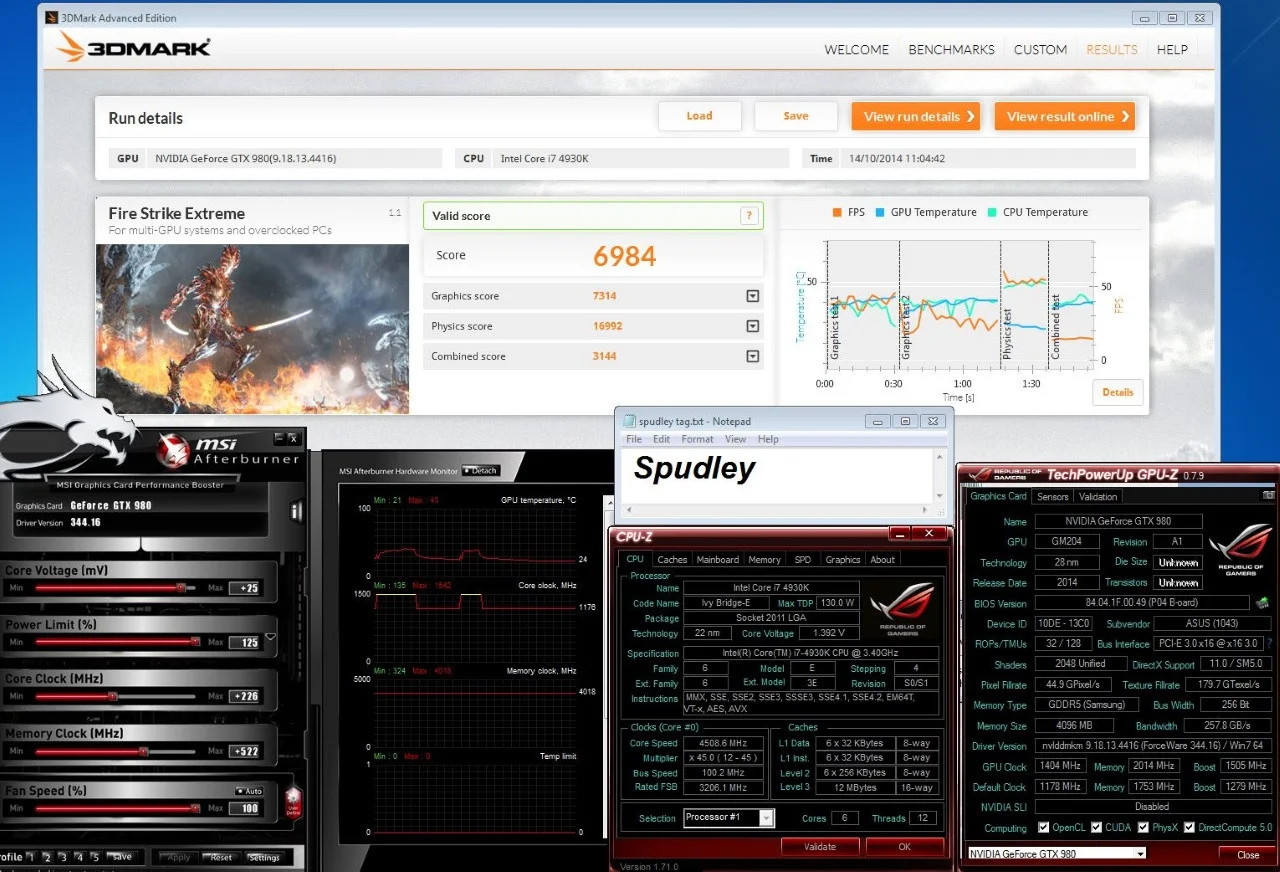This screenshot has height=872, width=1280.
Task: Click the User Define fan icon in Afterburner
Action: tap(293, 801)
